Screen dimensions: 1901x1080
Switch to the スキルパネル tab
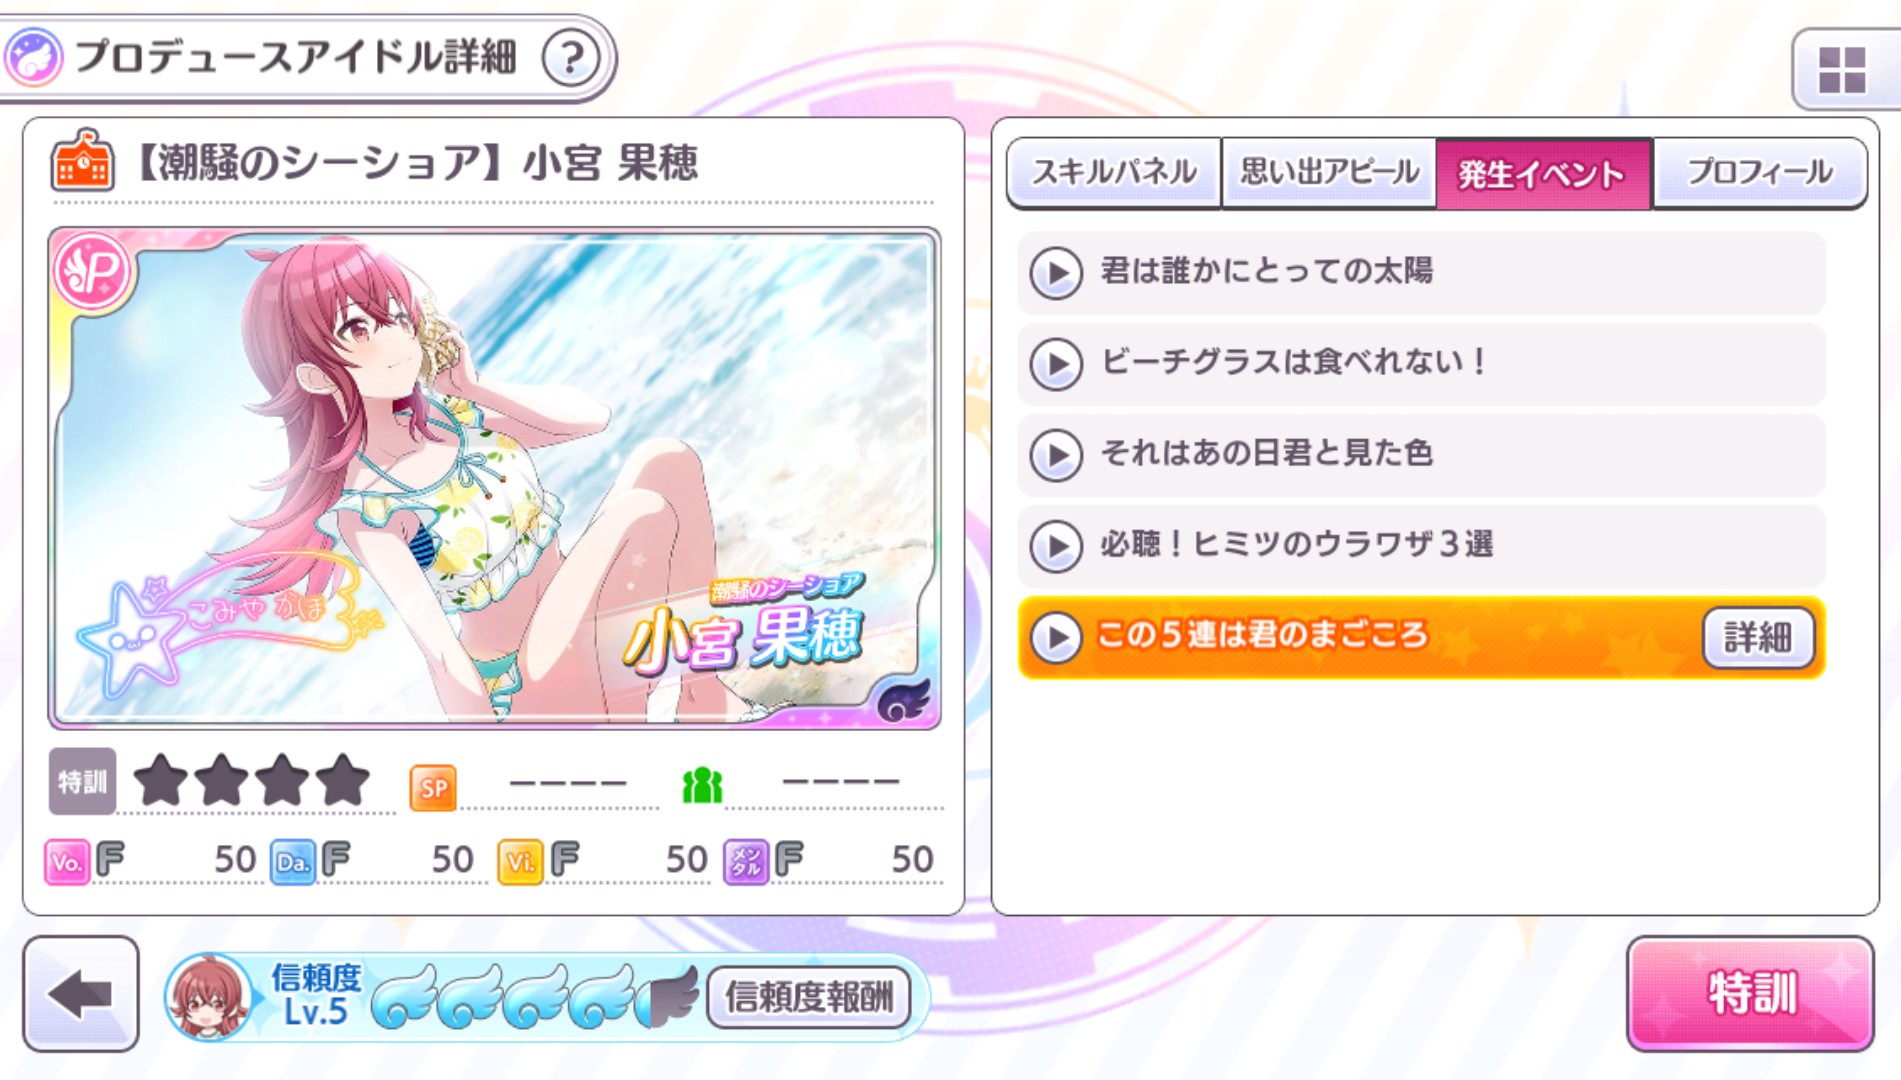[x=1114, y=173]
